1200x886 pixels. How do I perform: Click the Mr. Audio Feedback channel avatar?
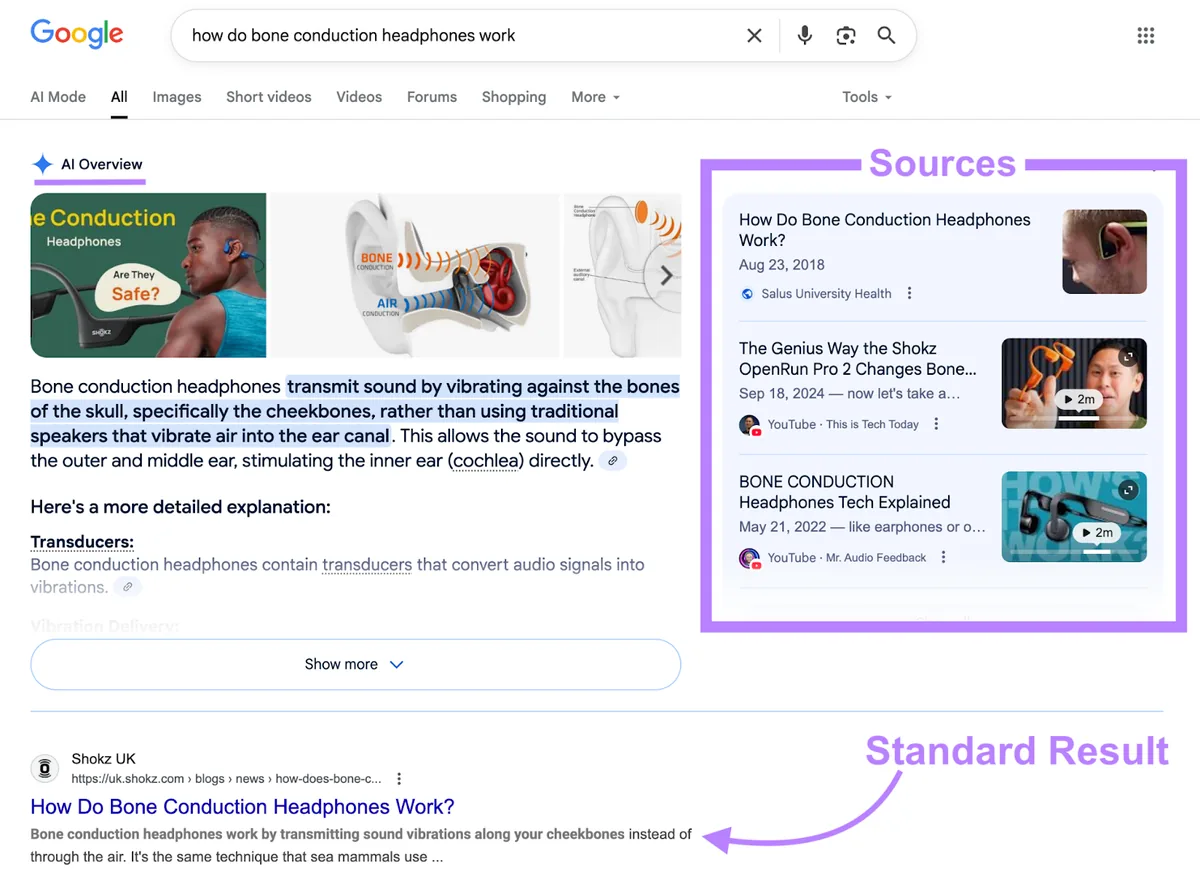point(749,558)
